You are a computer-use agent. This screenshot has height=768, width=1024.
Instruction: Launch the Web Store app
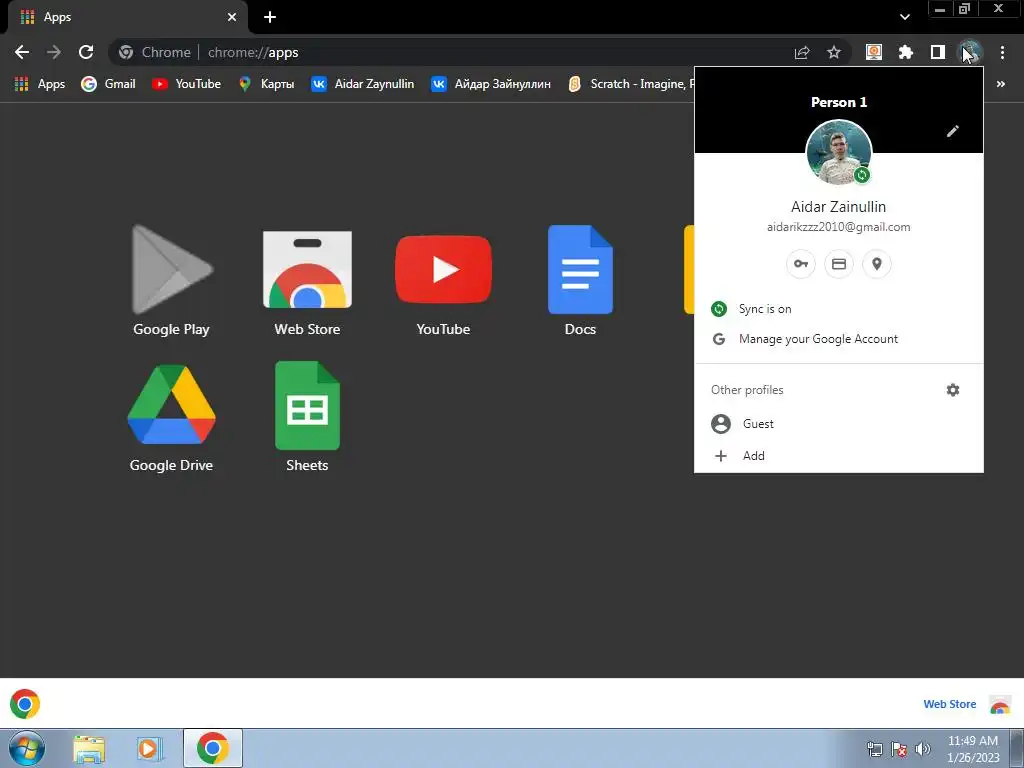pyautogui.click(x=307, y=281)
